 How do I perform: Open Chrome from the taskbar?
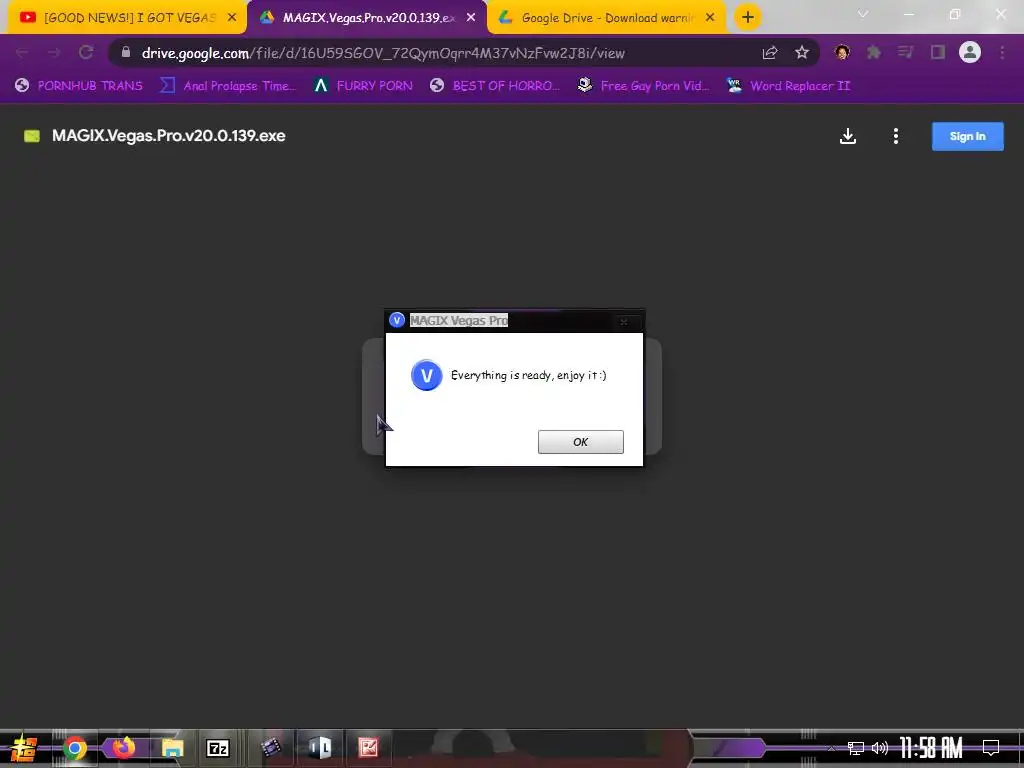[x=74, y=748]
